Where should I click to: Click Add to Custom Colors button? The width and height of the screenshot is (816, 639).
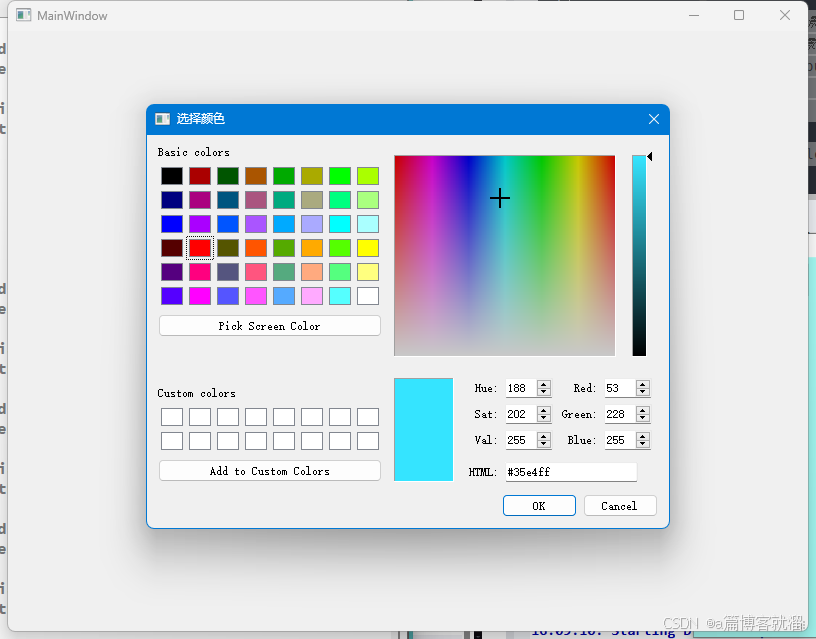tap(270, 471)
